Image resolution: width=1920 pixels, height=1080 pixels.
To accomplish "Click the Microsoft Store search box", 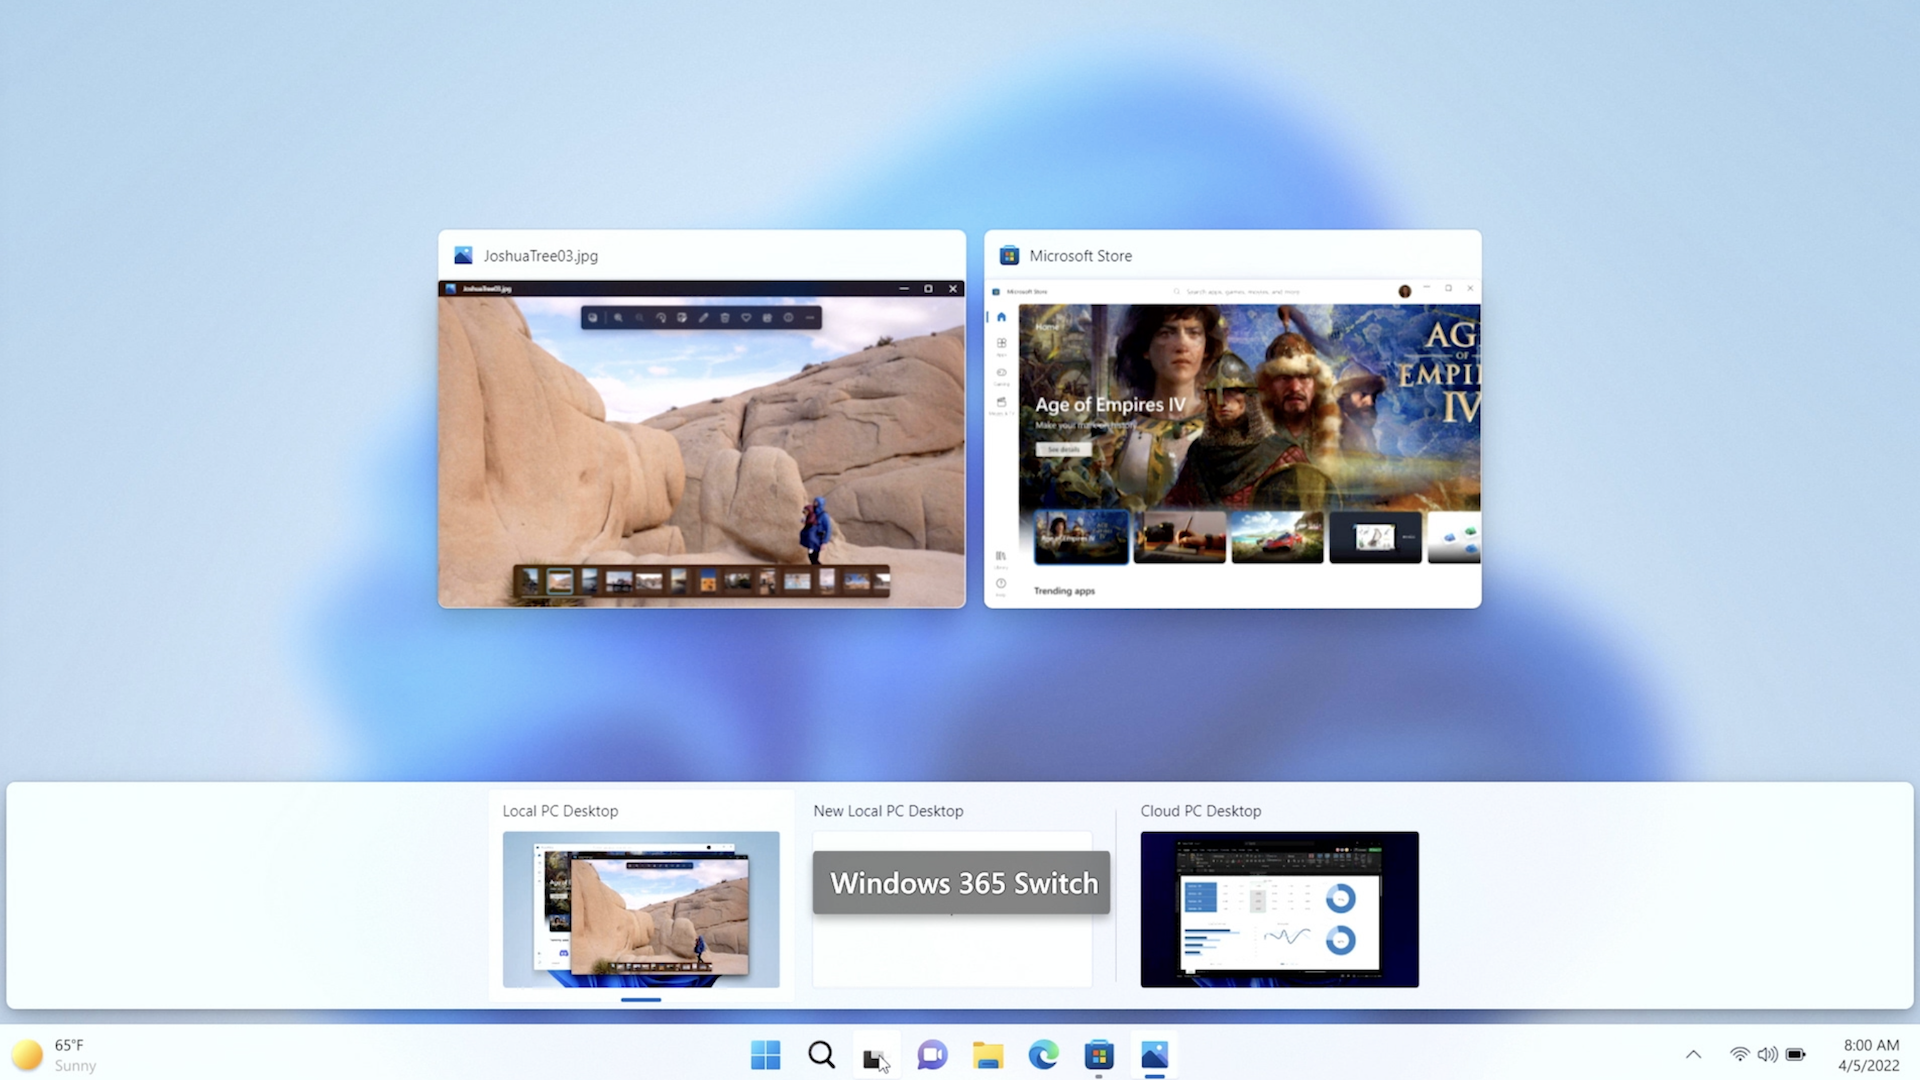I will point(1240,291).
